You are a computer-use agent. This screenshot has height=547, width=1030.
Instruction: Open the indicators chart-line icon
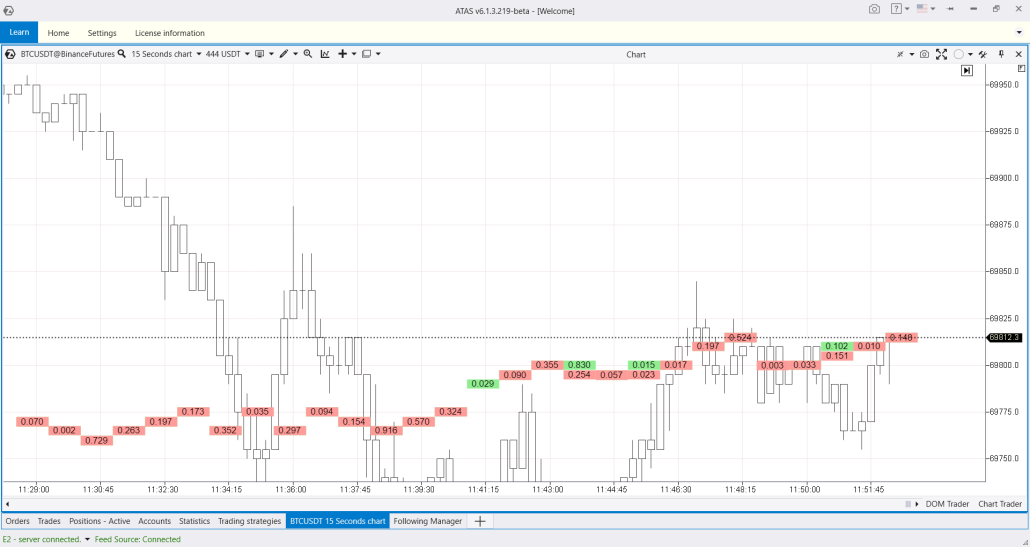pos(325,54)
